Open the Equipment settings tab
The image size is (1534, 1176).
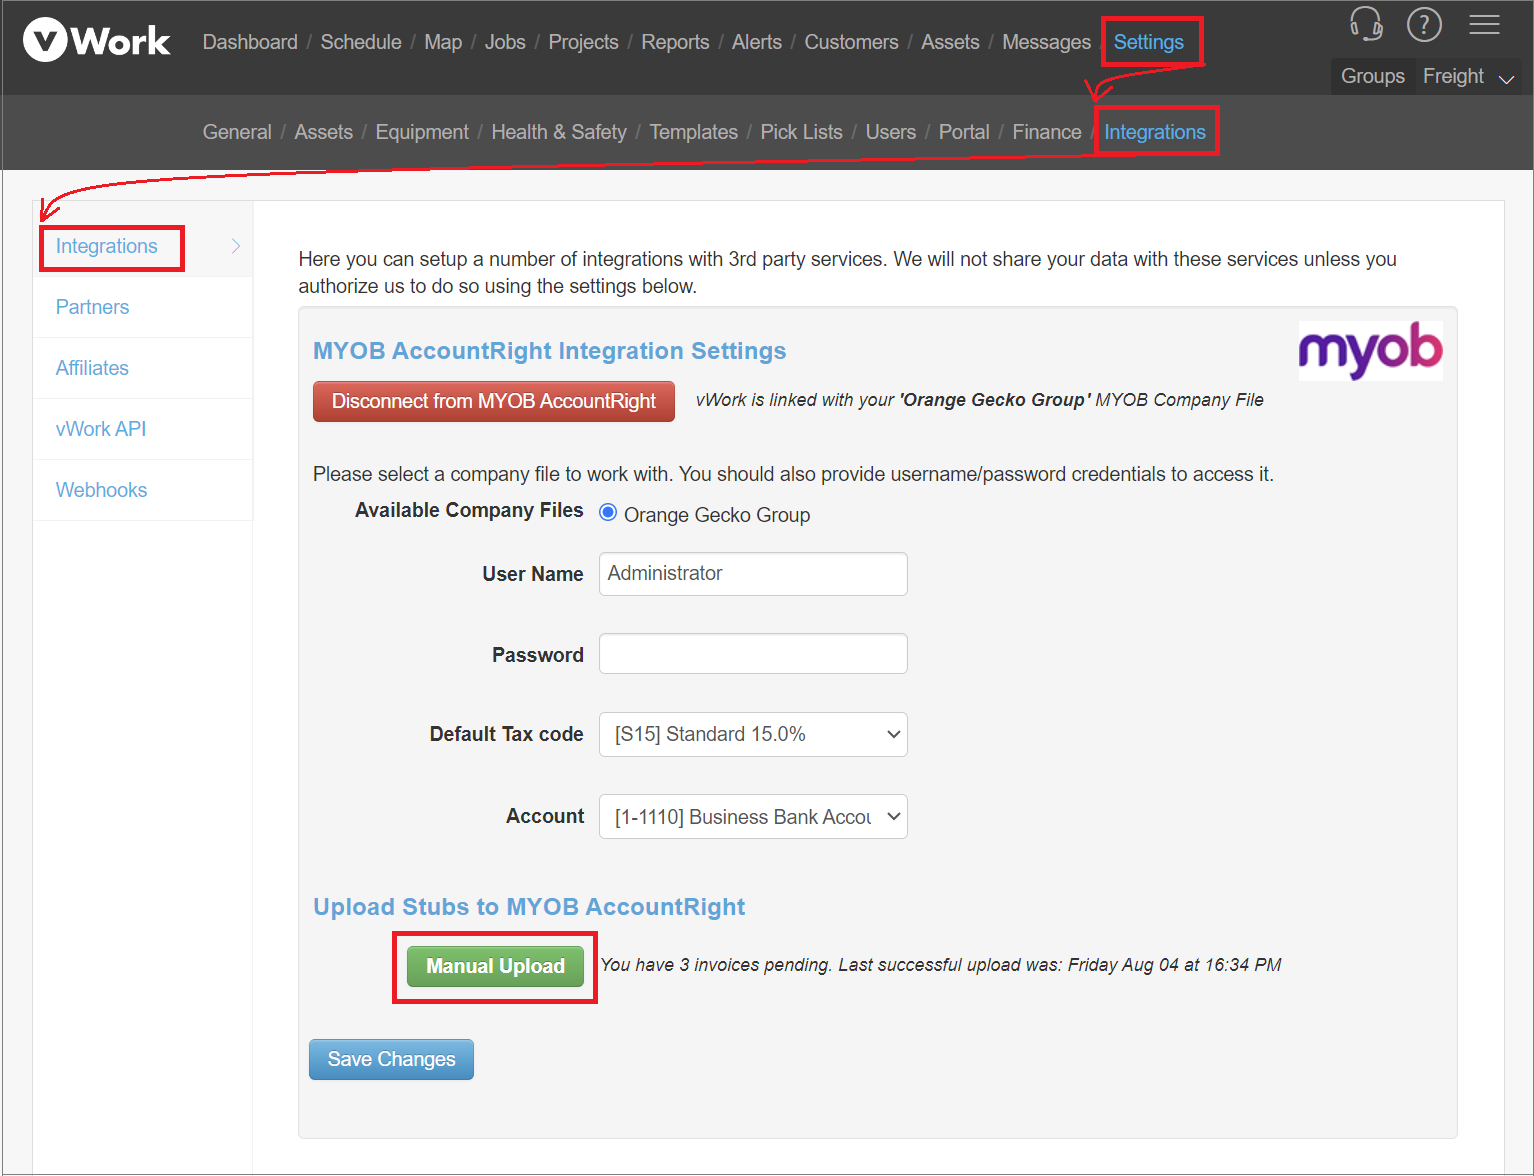[422, 132]
